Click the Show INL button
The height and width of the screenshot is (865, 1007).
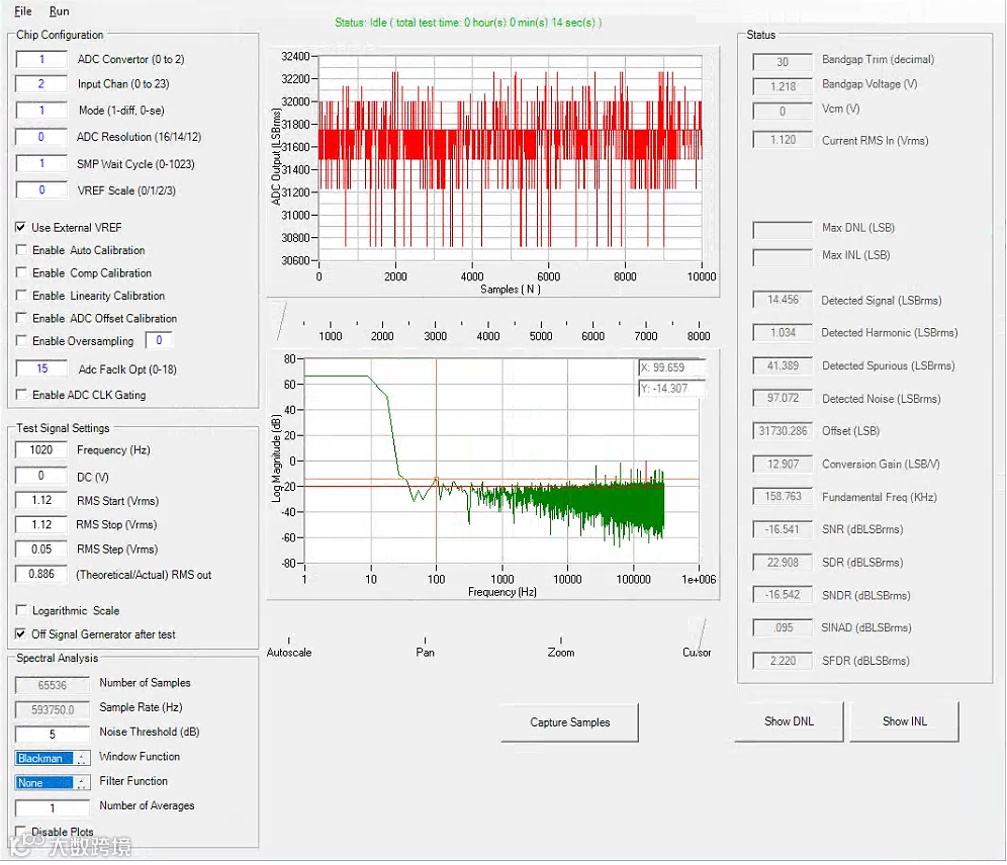pyautogui.click(x=904, y=721)
